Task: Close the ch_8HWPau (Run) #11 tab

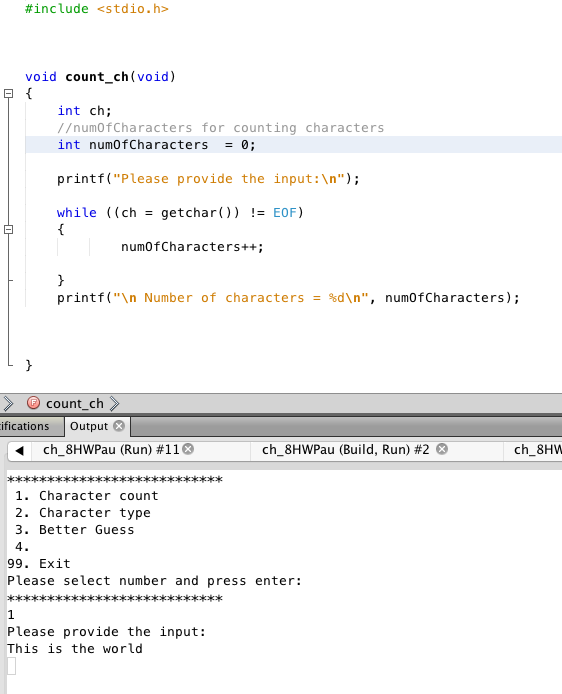Action: [188, 449]
